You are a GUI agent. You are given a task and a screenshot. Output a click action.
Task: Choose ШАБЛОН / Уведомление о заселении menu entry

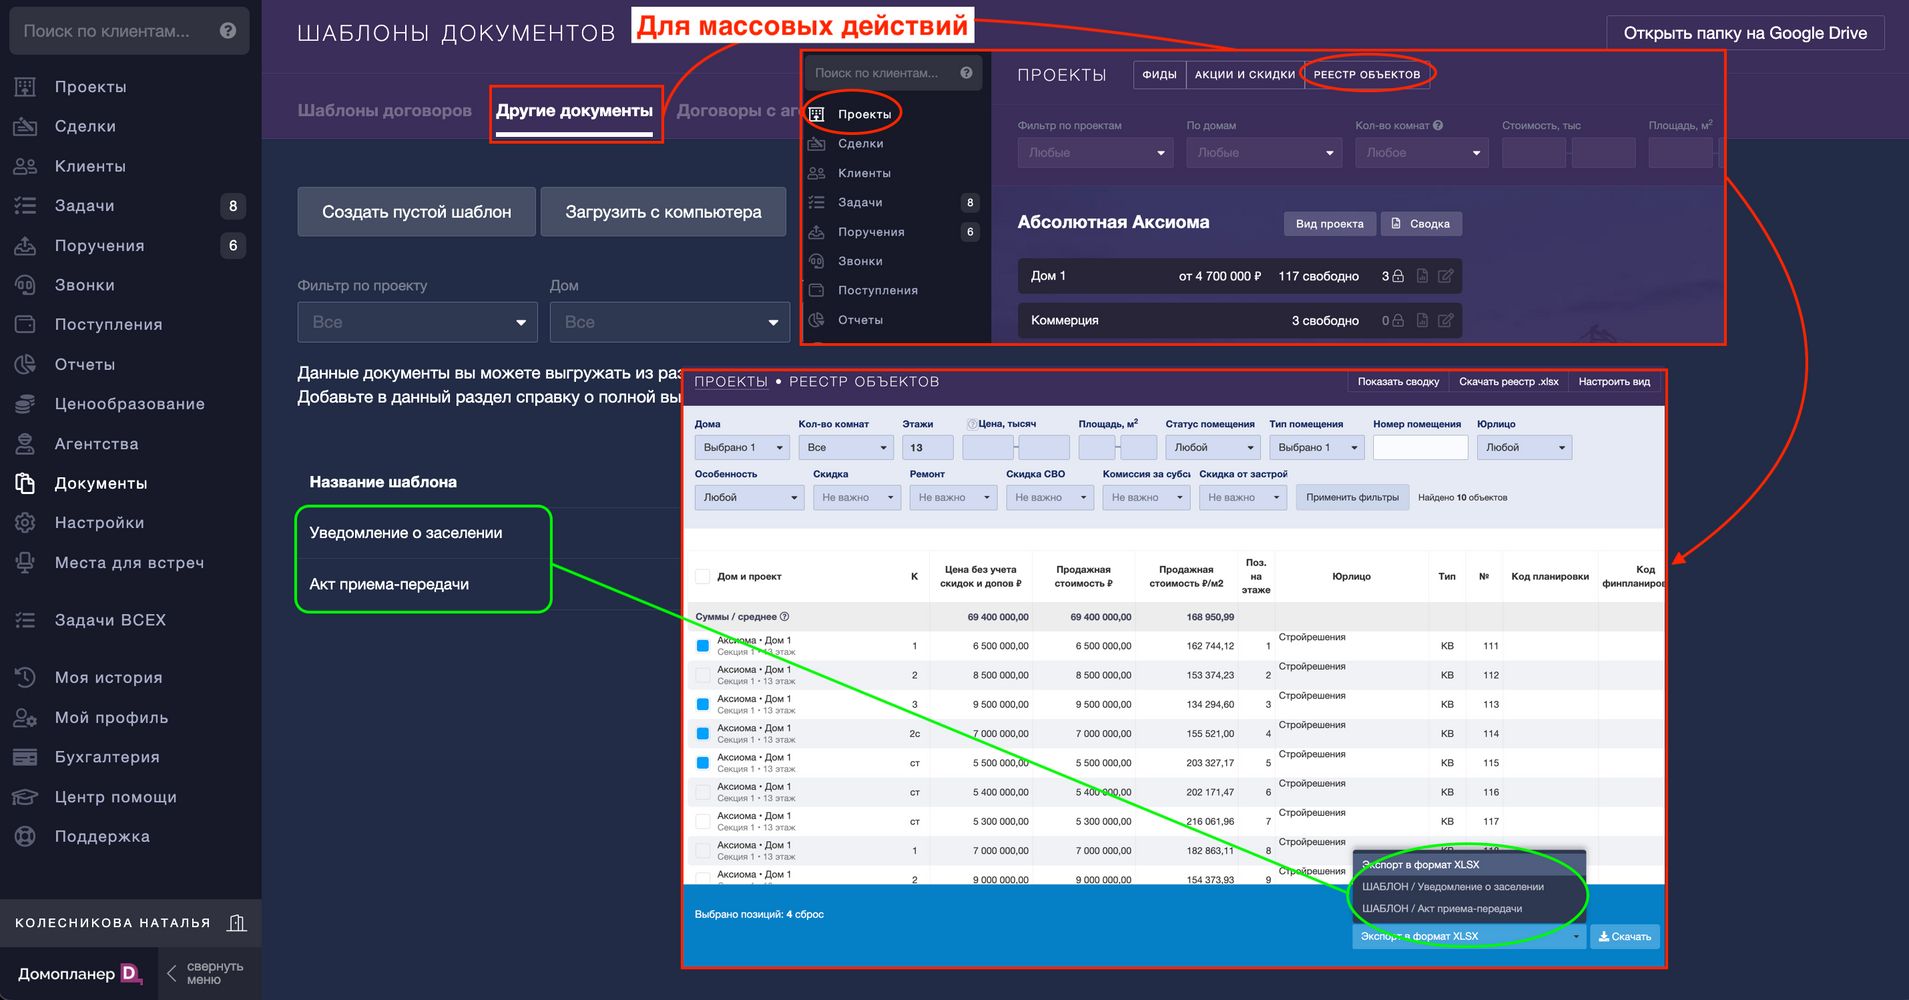pyautogui.click(x=1453, y=887)
